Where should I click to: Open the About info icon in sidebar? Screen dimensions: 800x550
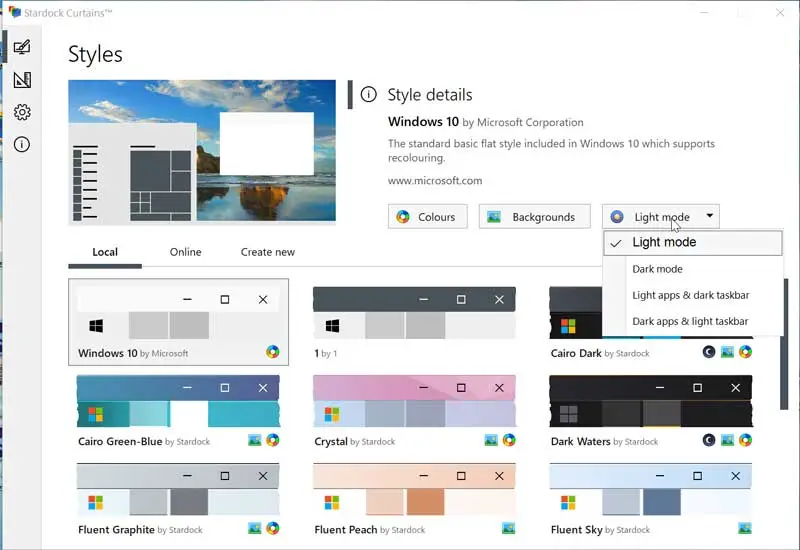click(x=22, y=144)
